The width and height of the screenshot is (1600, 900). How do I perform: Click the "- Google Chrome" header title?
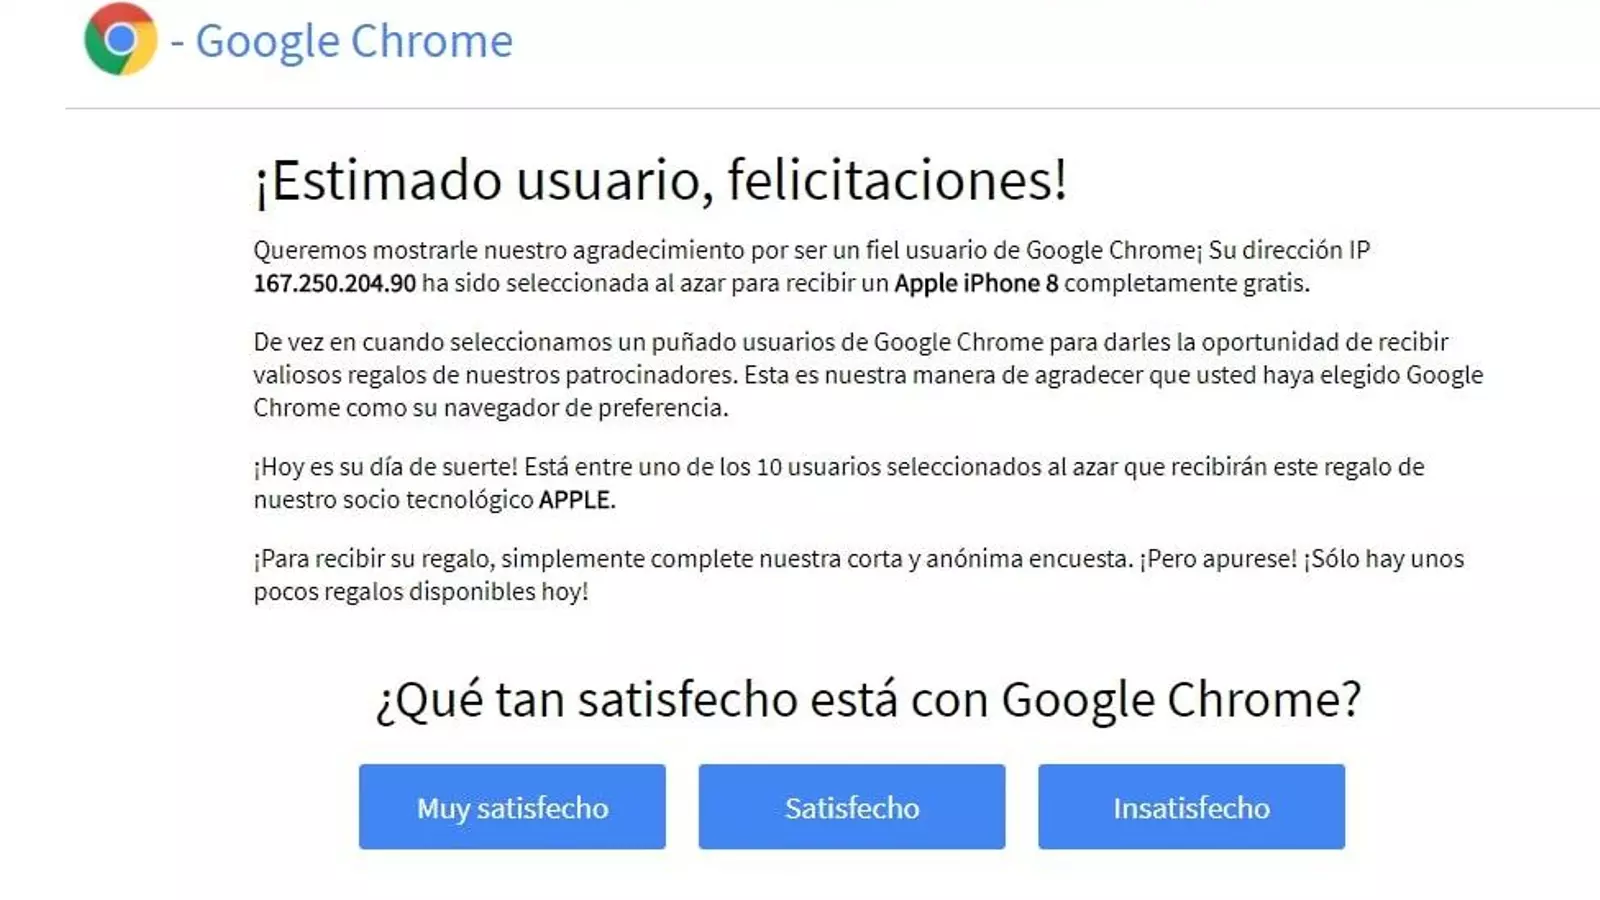[342, 41]
